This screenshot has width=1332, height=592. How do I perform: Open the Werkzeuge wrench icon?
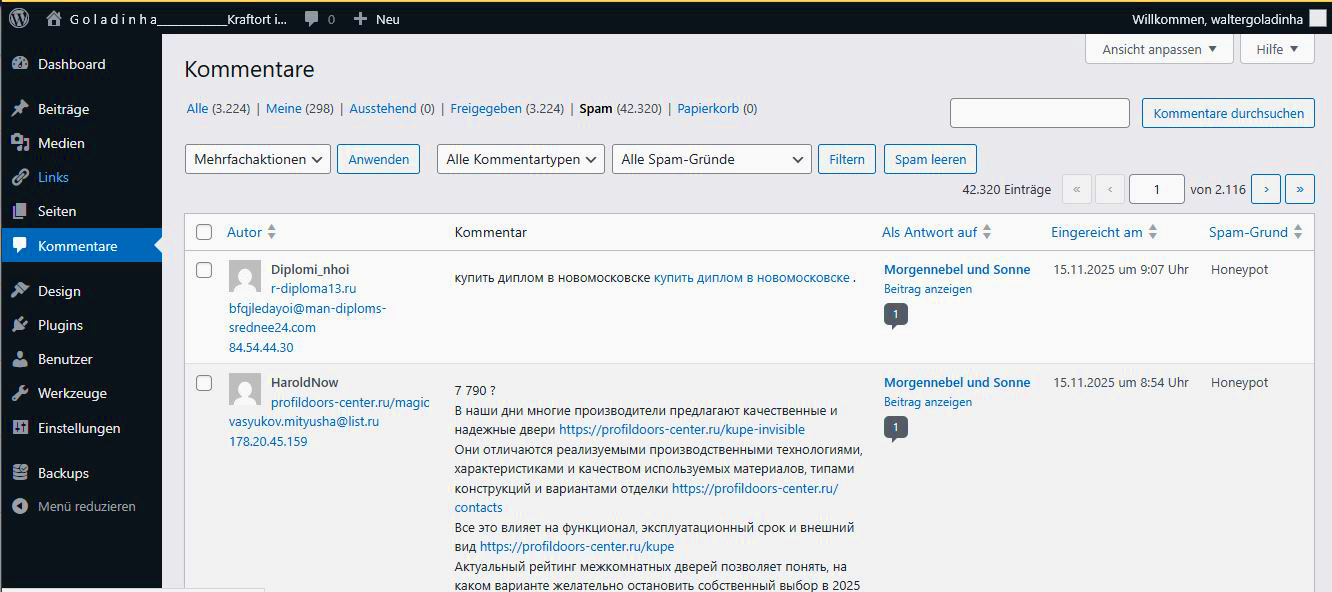20,393
